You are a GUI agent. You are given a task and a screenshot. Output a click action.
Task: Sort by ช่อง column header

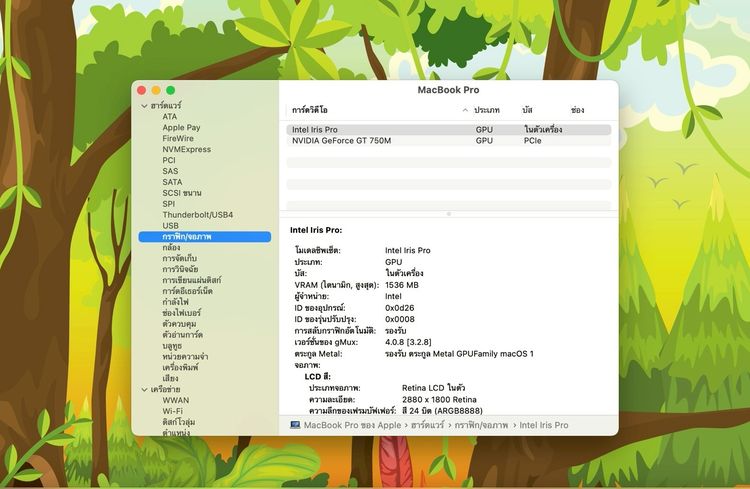[577, 110]
